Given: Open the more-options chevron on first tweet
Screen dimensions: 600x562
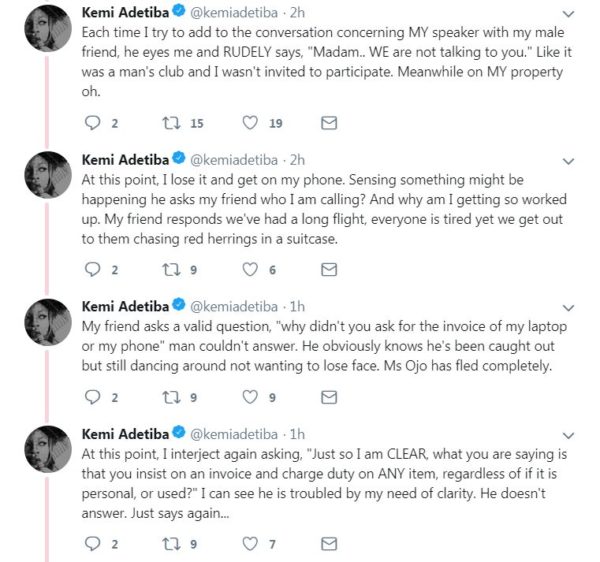Looking at the screenshot, I should tap(569, 15).
